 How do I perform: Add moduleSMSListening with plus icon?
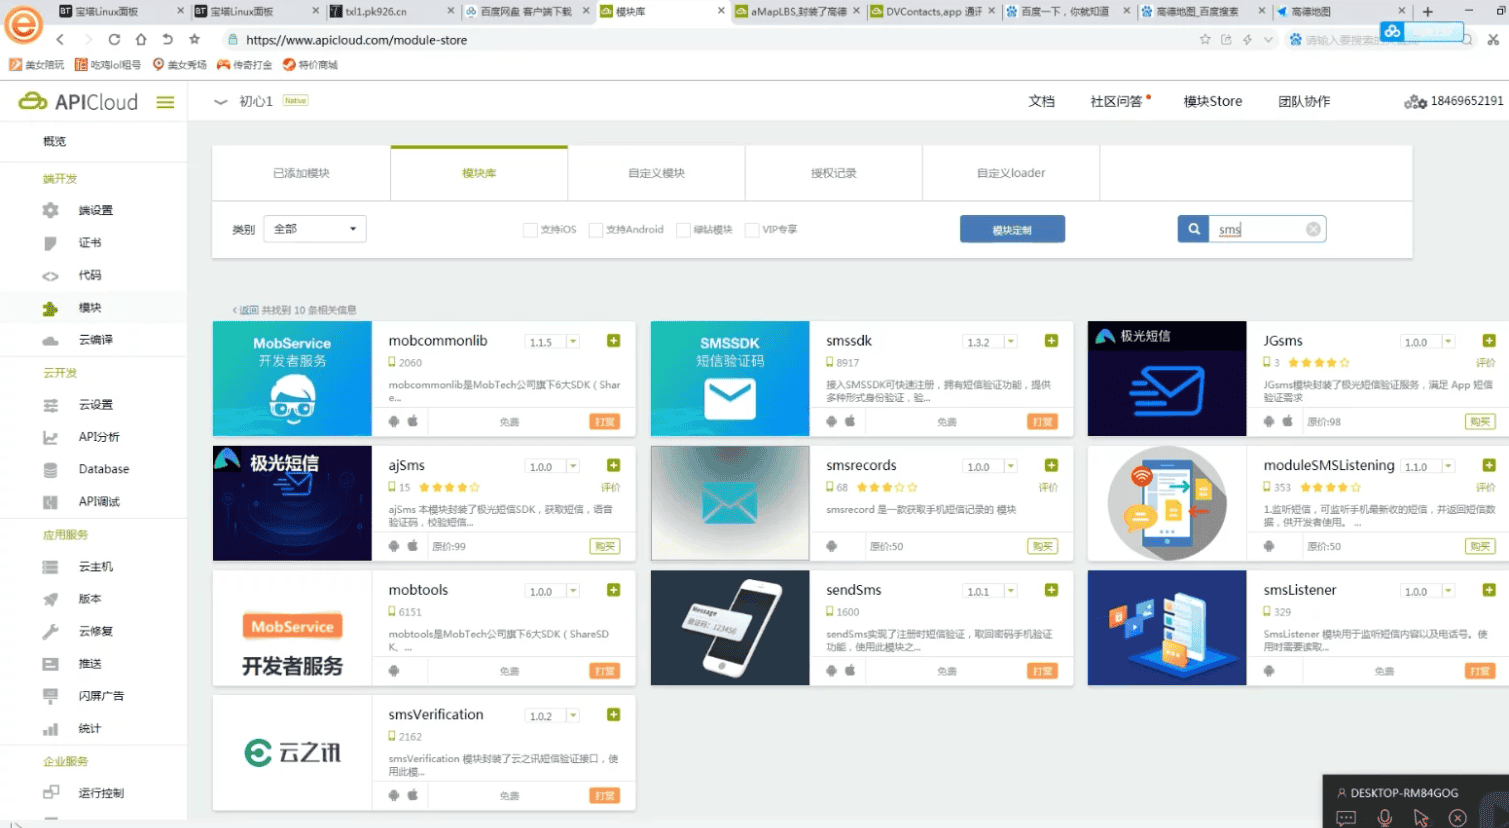point(1488,465)
